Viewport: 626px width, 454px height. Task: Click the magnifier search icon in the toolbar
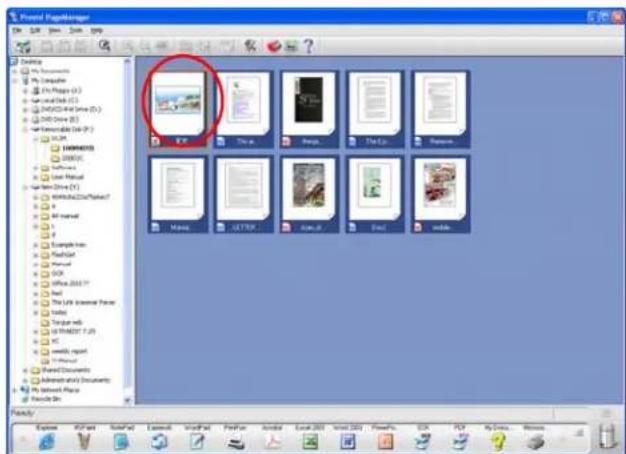105,46
